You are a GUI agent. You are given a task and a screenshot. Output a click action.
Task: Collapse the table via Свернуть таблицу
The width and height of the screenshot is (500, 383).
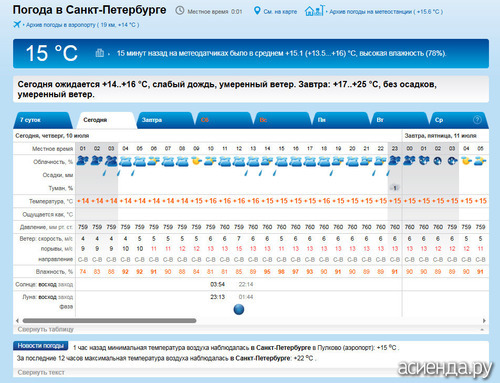click(46, 329)
